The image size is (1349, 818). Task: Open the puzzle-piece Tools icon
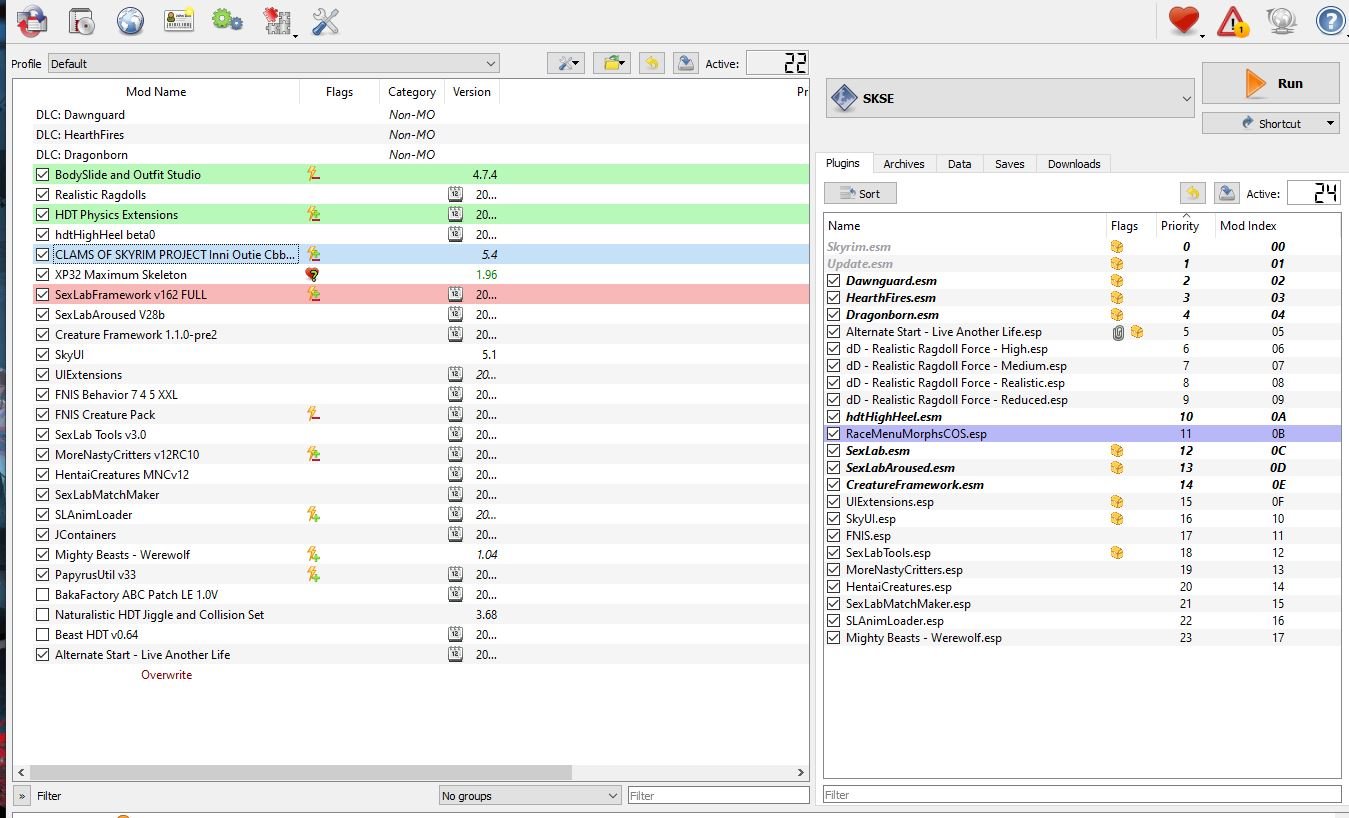(x=277, y=20)
